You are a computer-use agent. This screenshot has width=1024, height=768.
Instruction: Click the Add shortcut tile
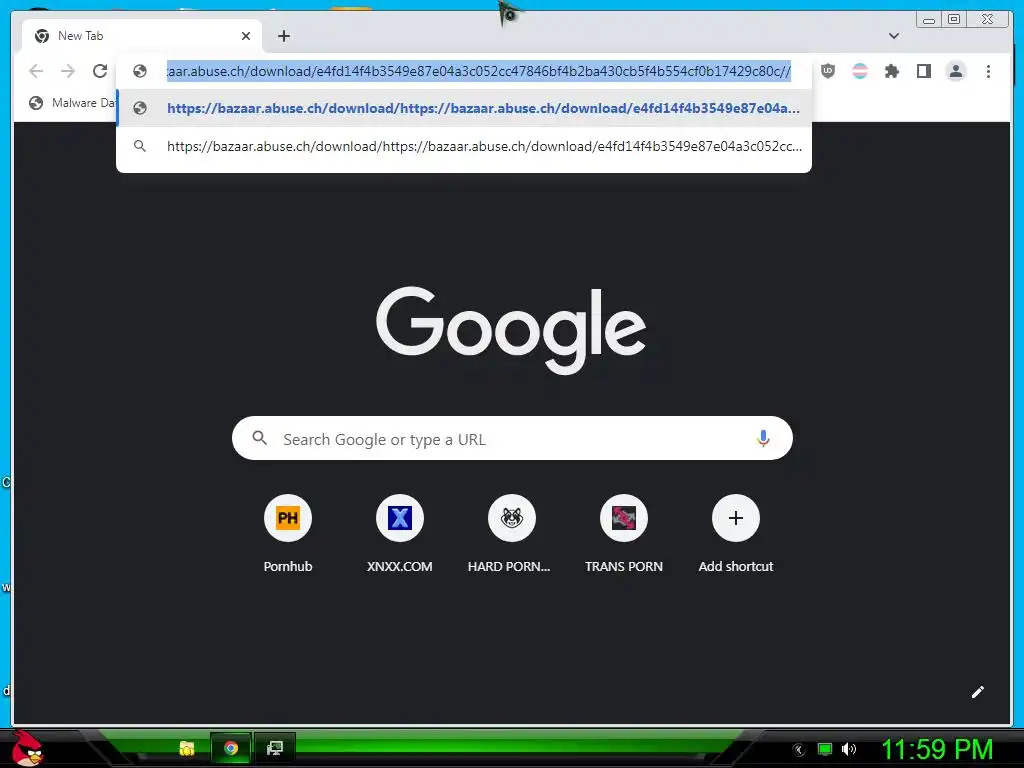pyautogui.click(x=735, y=534)
